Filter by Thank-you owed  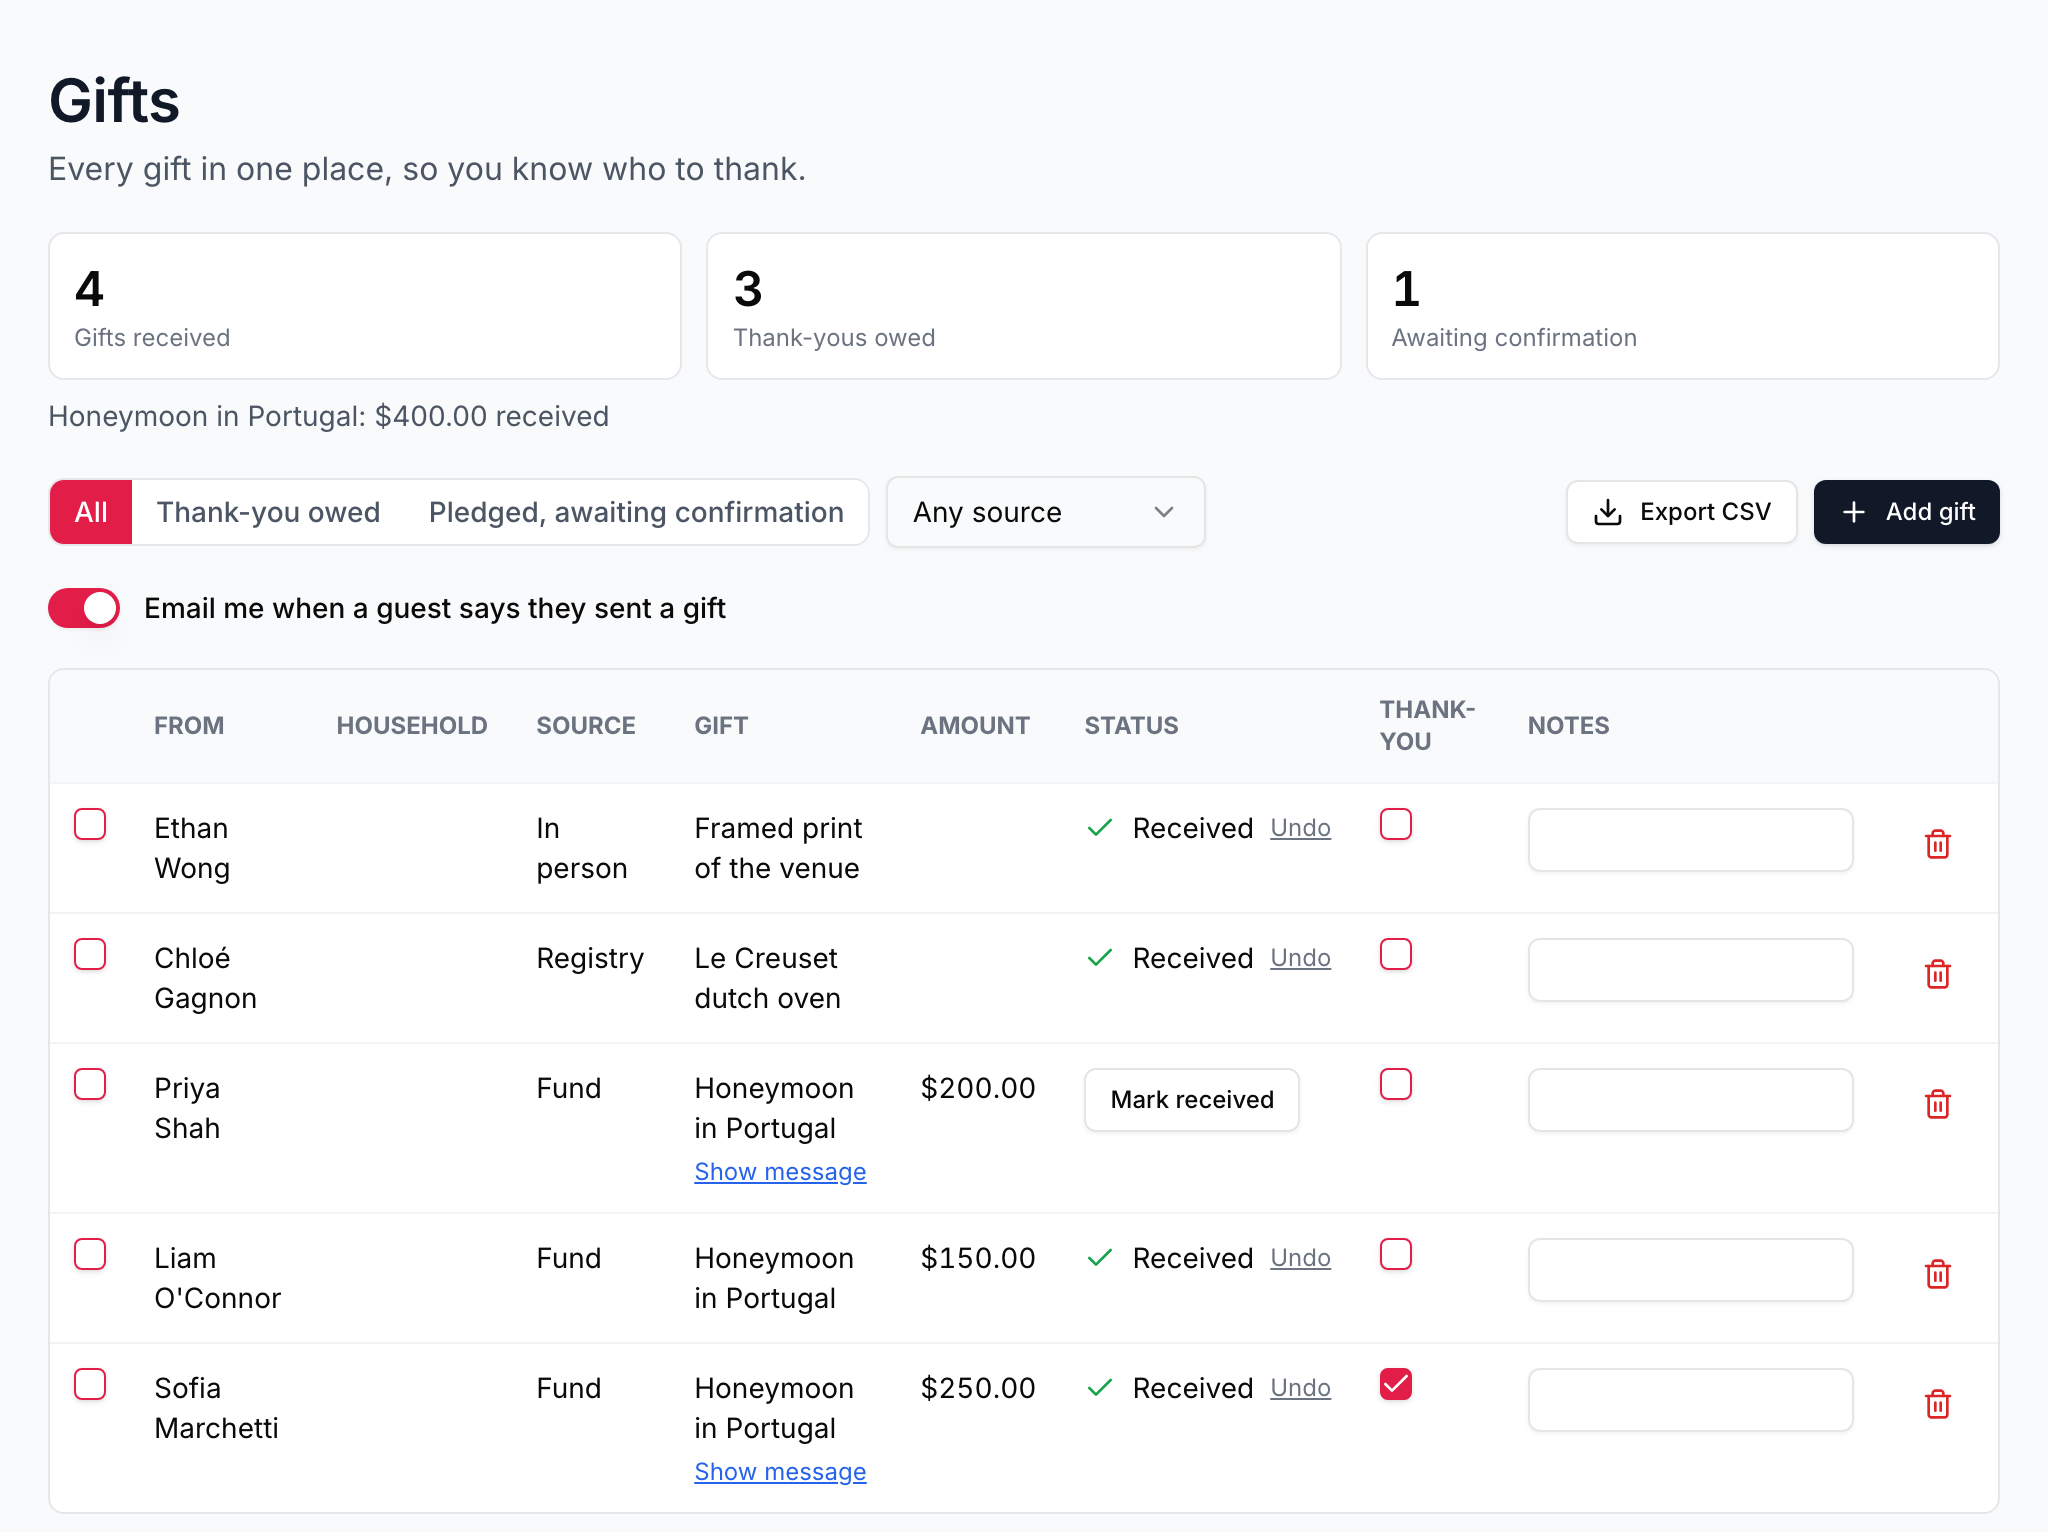268,512
